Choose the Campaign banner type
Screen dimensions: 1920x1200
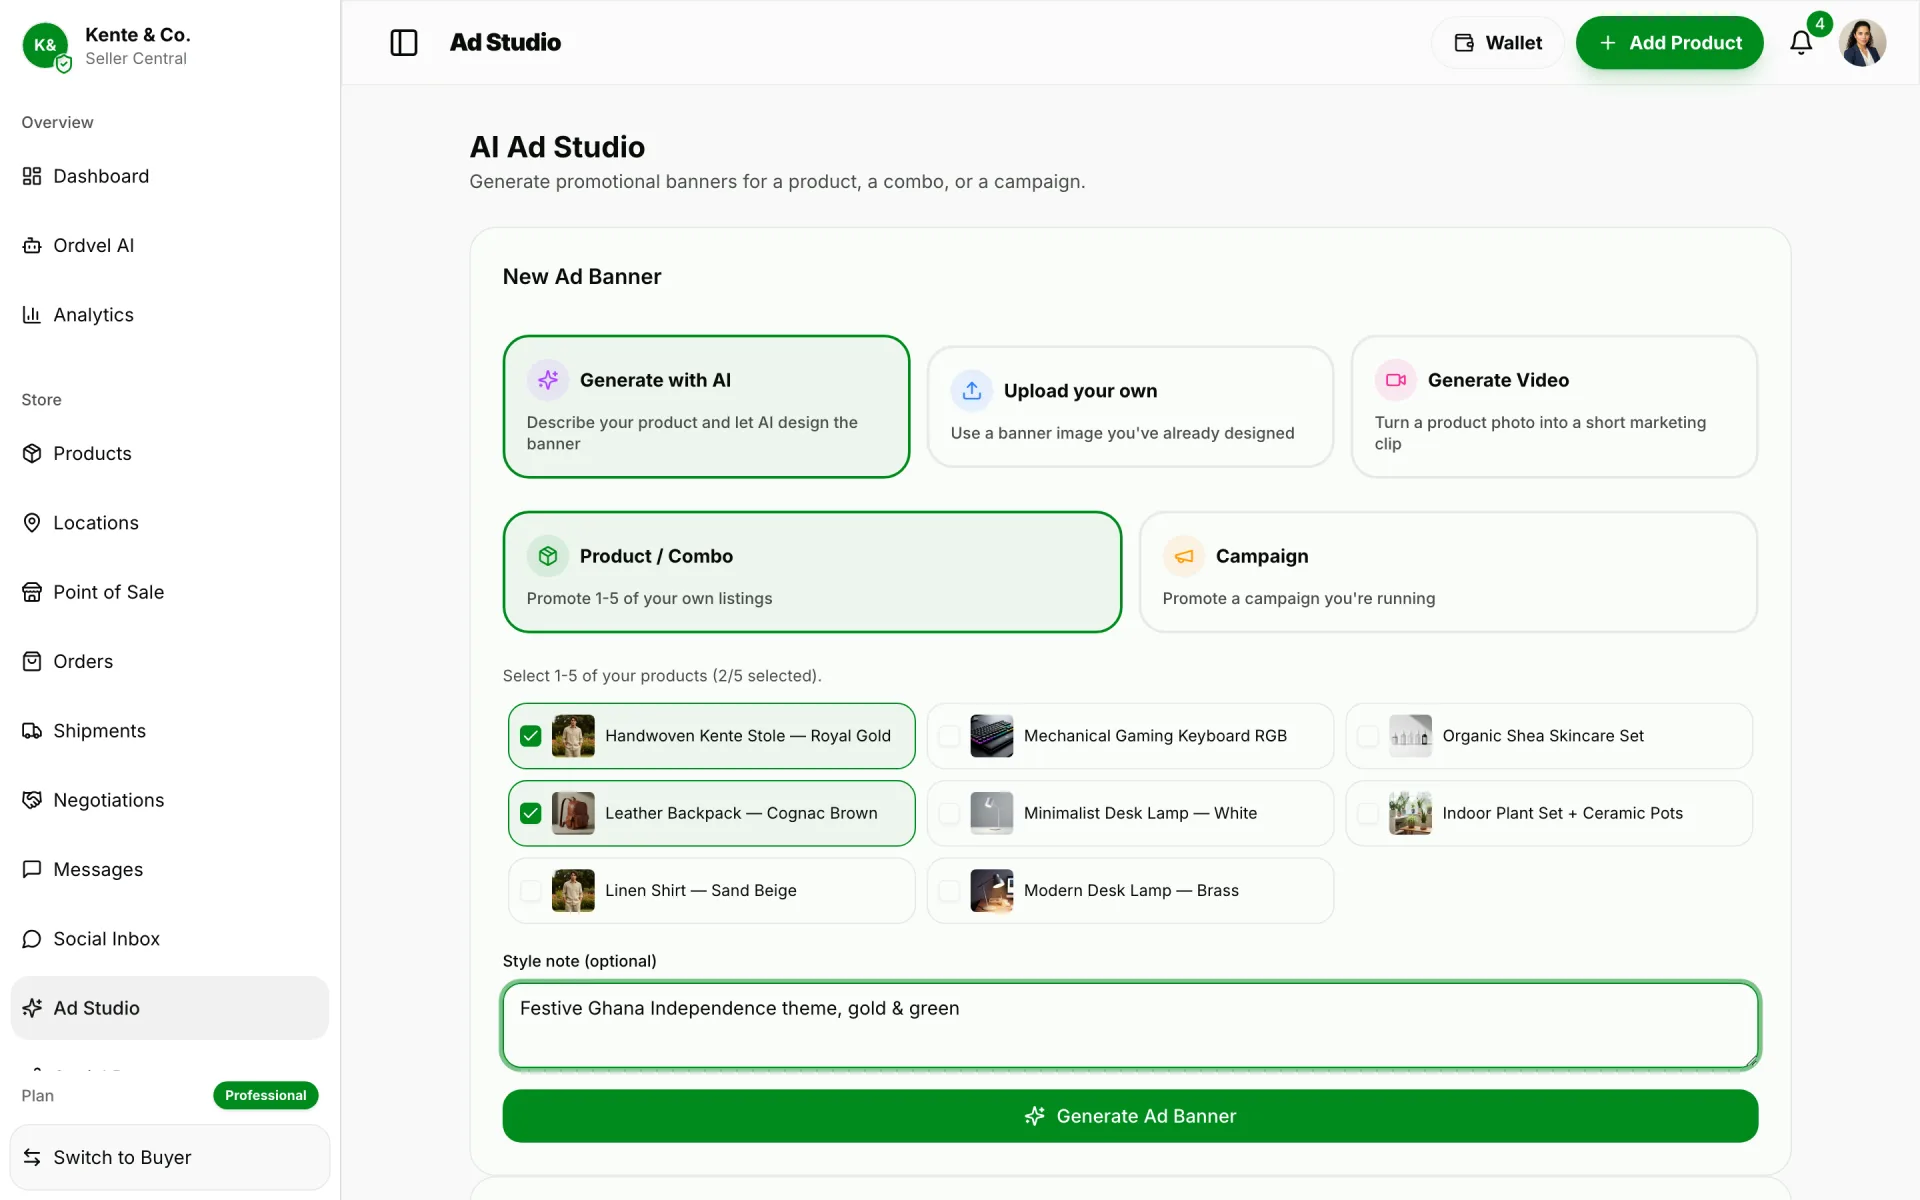tap(1448, 572)
